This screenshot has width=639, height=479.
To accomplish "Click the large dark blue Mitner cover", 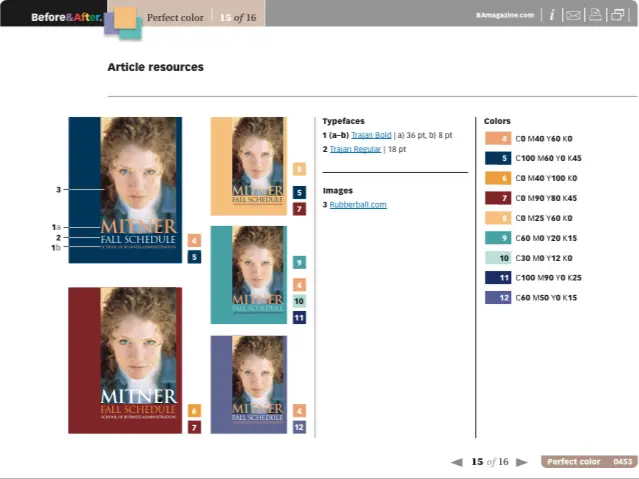I will click(125, 190).
